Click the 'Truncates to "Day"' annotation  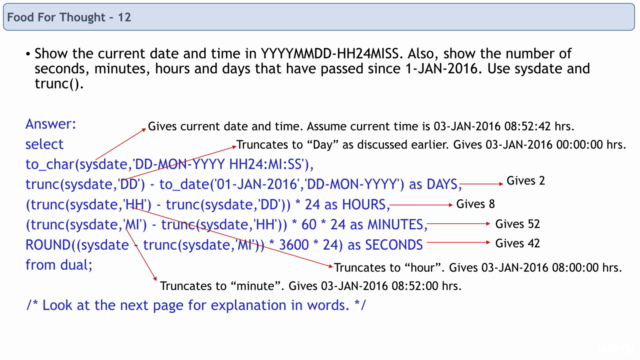pos(431,144)
